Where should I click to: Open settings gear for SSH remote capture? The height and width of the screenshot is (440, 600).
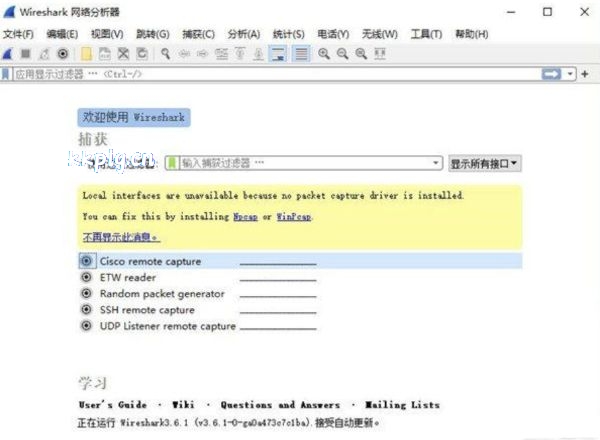[x=86, y=309]
